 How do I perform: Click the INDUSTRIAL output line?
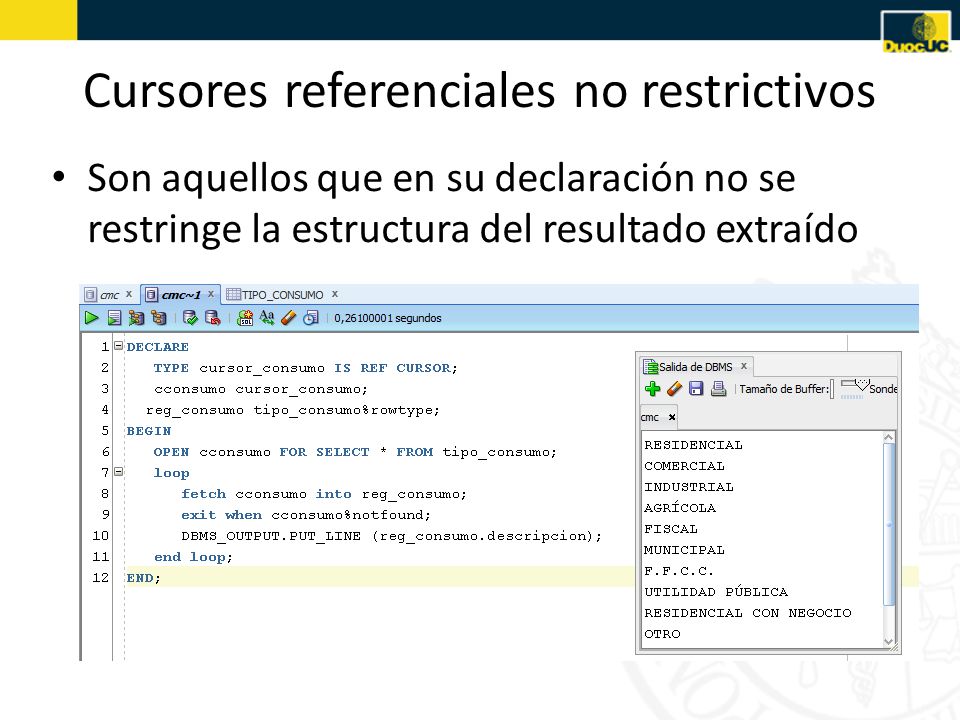(689, 487)
